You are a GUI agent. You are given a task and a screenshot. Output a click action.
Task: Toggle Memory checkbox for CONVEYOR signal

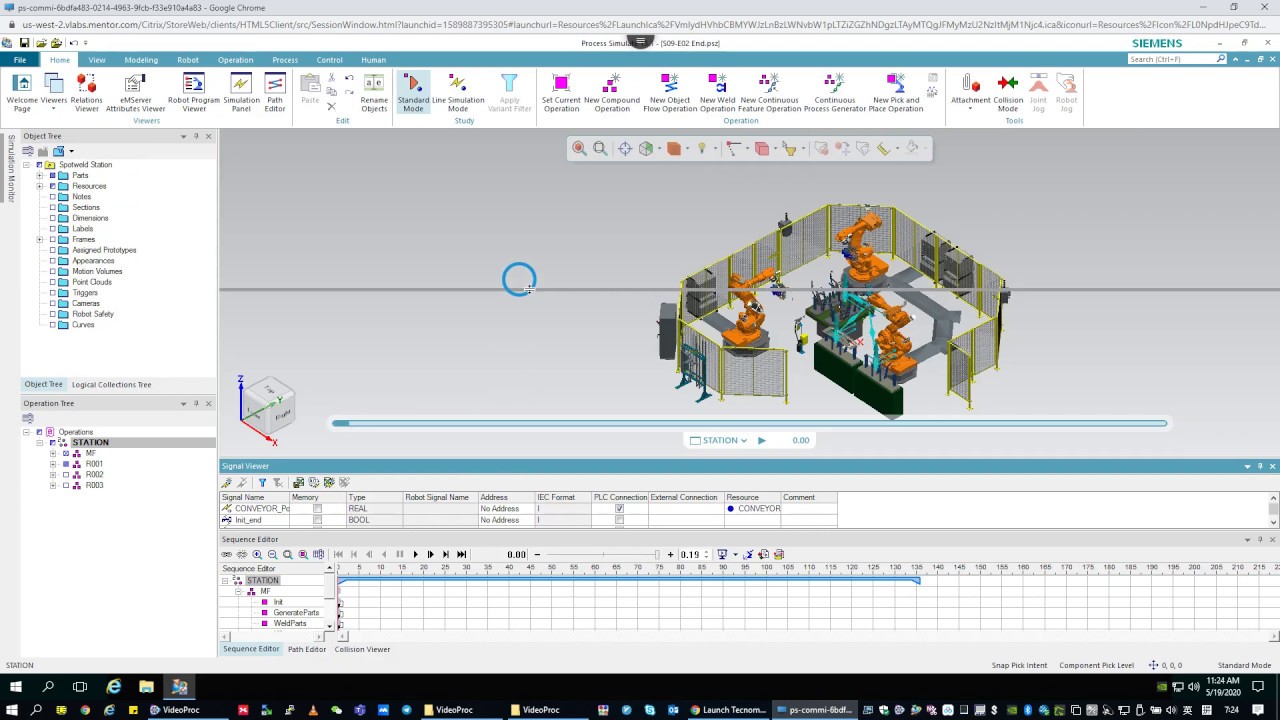click(318, 509)
